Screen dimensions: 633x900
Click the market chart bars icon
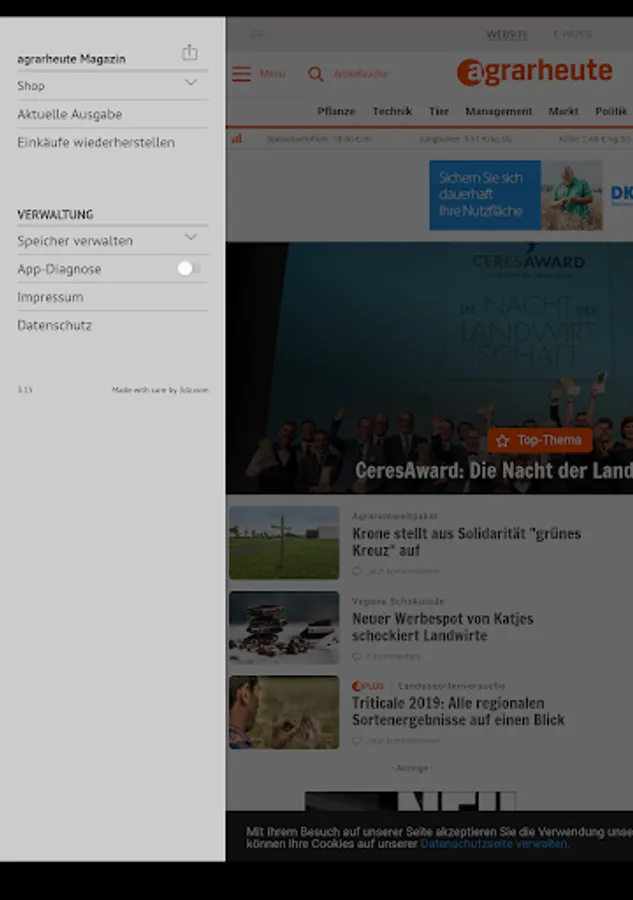click(x=237, y=139)
